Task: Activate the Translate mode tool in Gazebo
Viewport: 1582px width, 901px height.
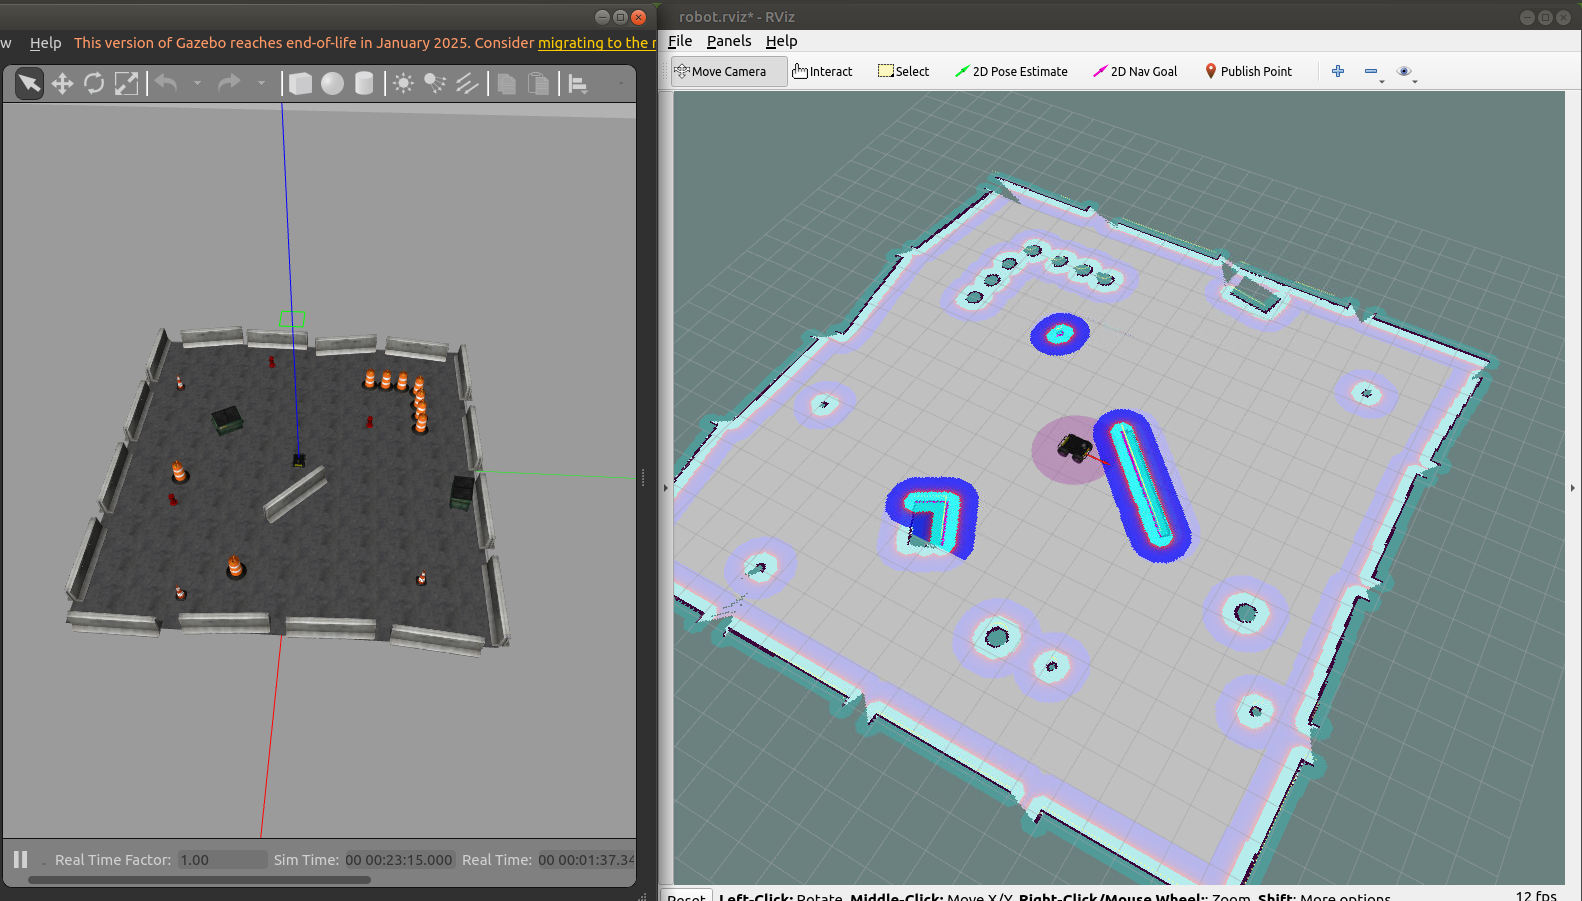Action: (62, 83)
